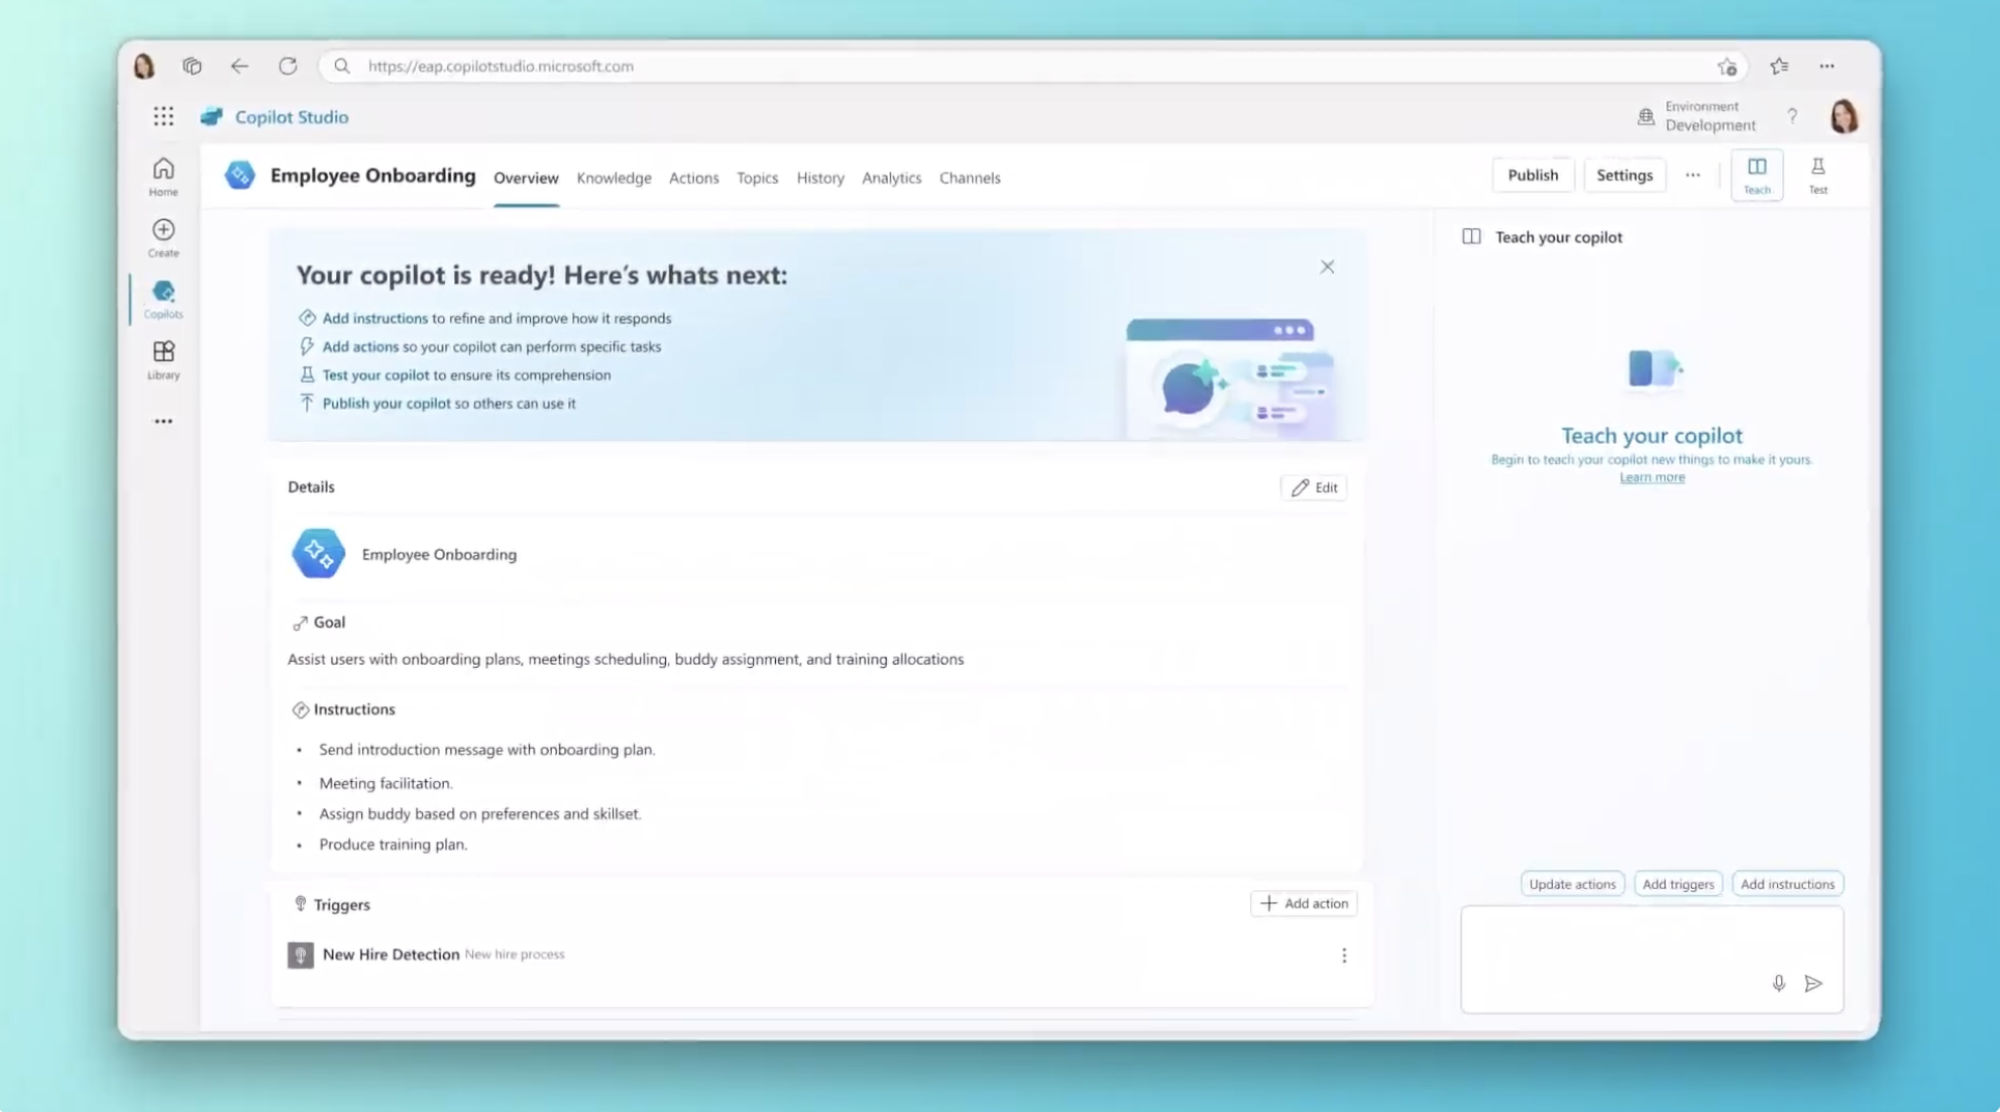The height and width of the screenshot is (1112, 2000).
Task: Click the more options ellipsis in header
Action: 1693,175
